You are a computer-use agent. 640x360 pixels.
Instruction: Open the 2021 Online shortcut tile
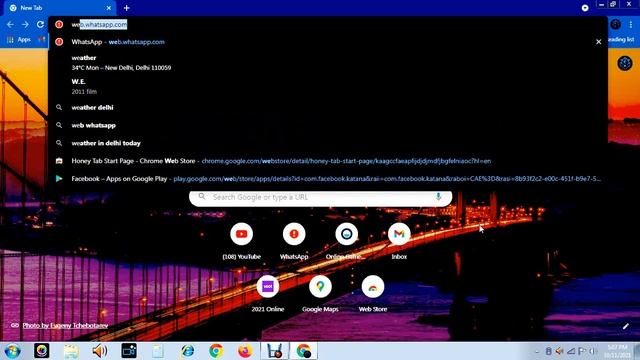point(268,293)
